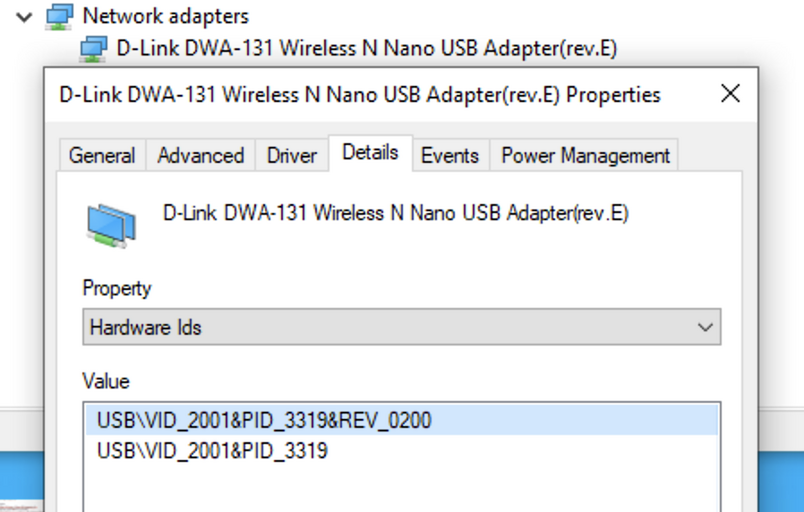Select D-Link DWA-131 entry in device tree
The width and height of the screenshot is (804, 512).
click(367, 48)
